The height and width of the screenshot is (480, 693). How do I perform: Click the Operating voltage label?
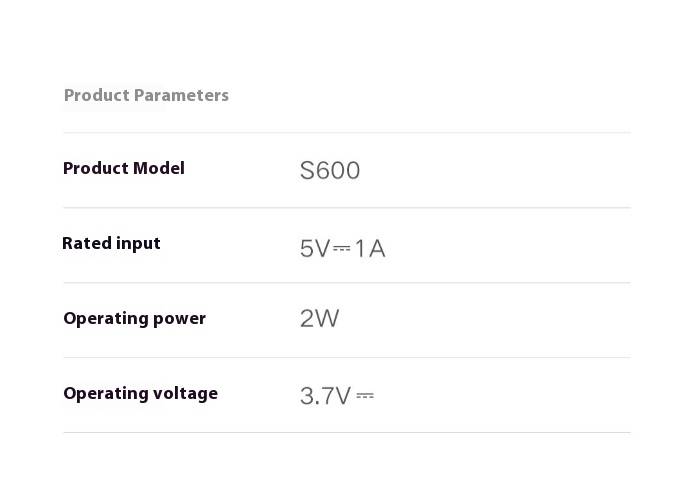coord(141,394)
